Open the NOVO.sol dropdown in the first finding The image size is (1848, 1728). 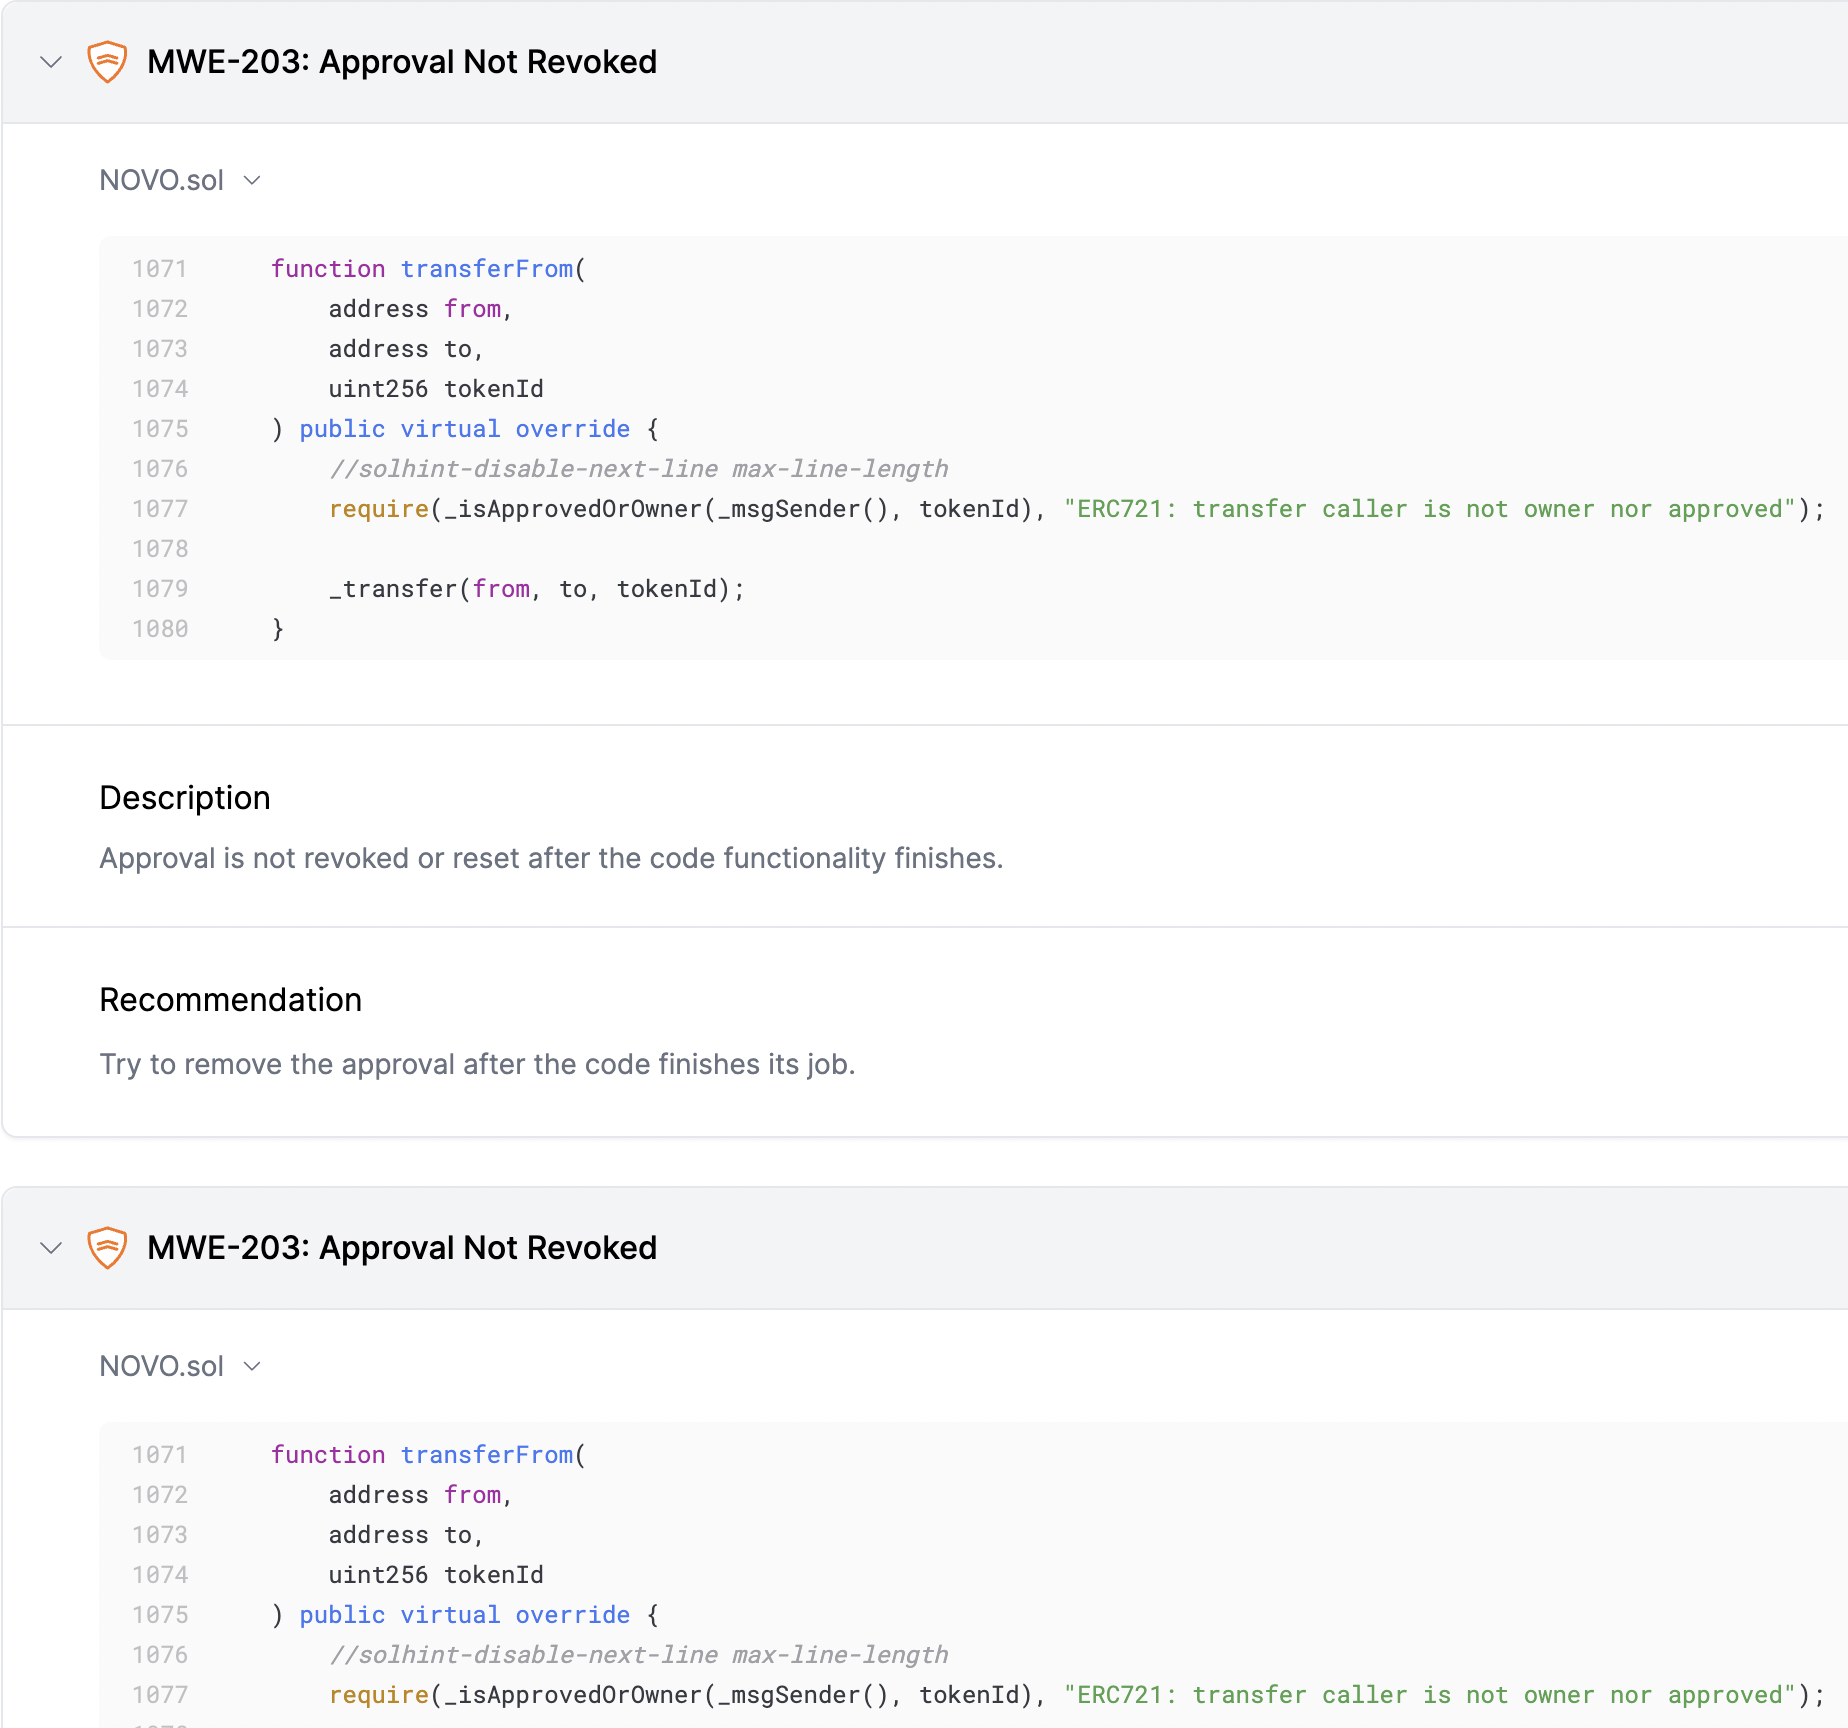[x=180, y=180]
